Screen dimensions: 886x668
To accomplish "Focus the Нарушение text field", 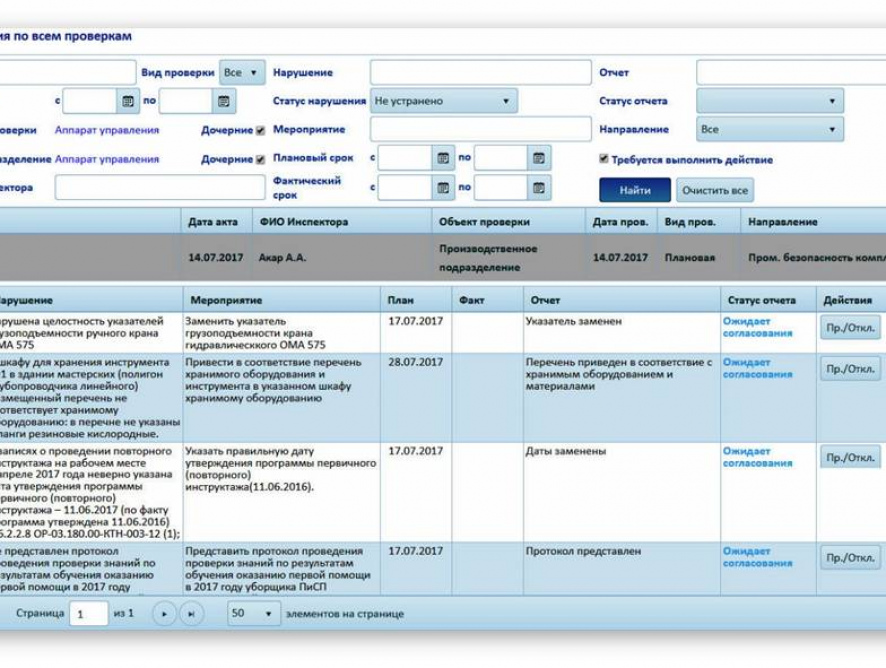I will coord(481,73).
